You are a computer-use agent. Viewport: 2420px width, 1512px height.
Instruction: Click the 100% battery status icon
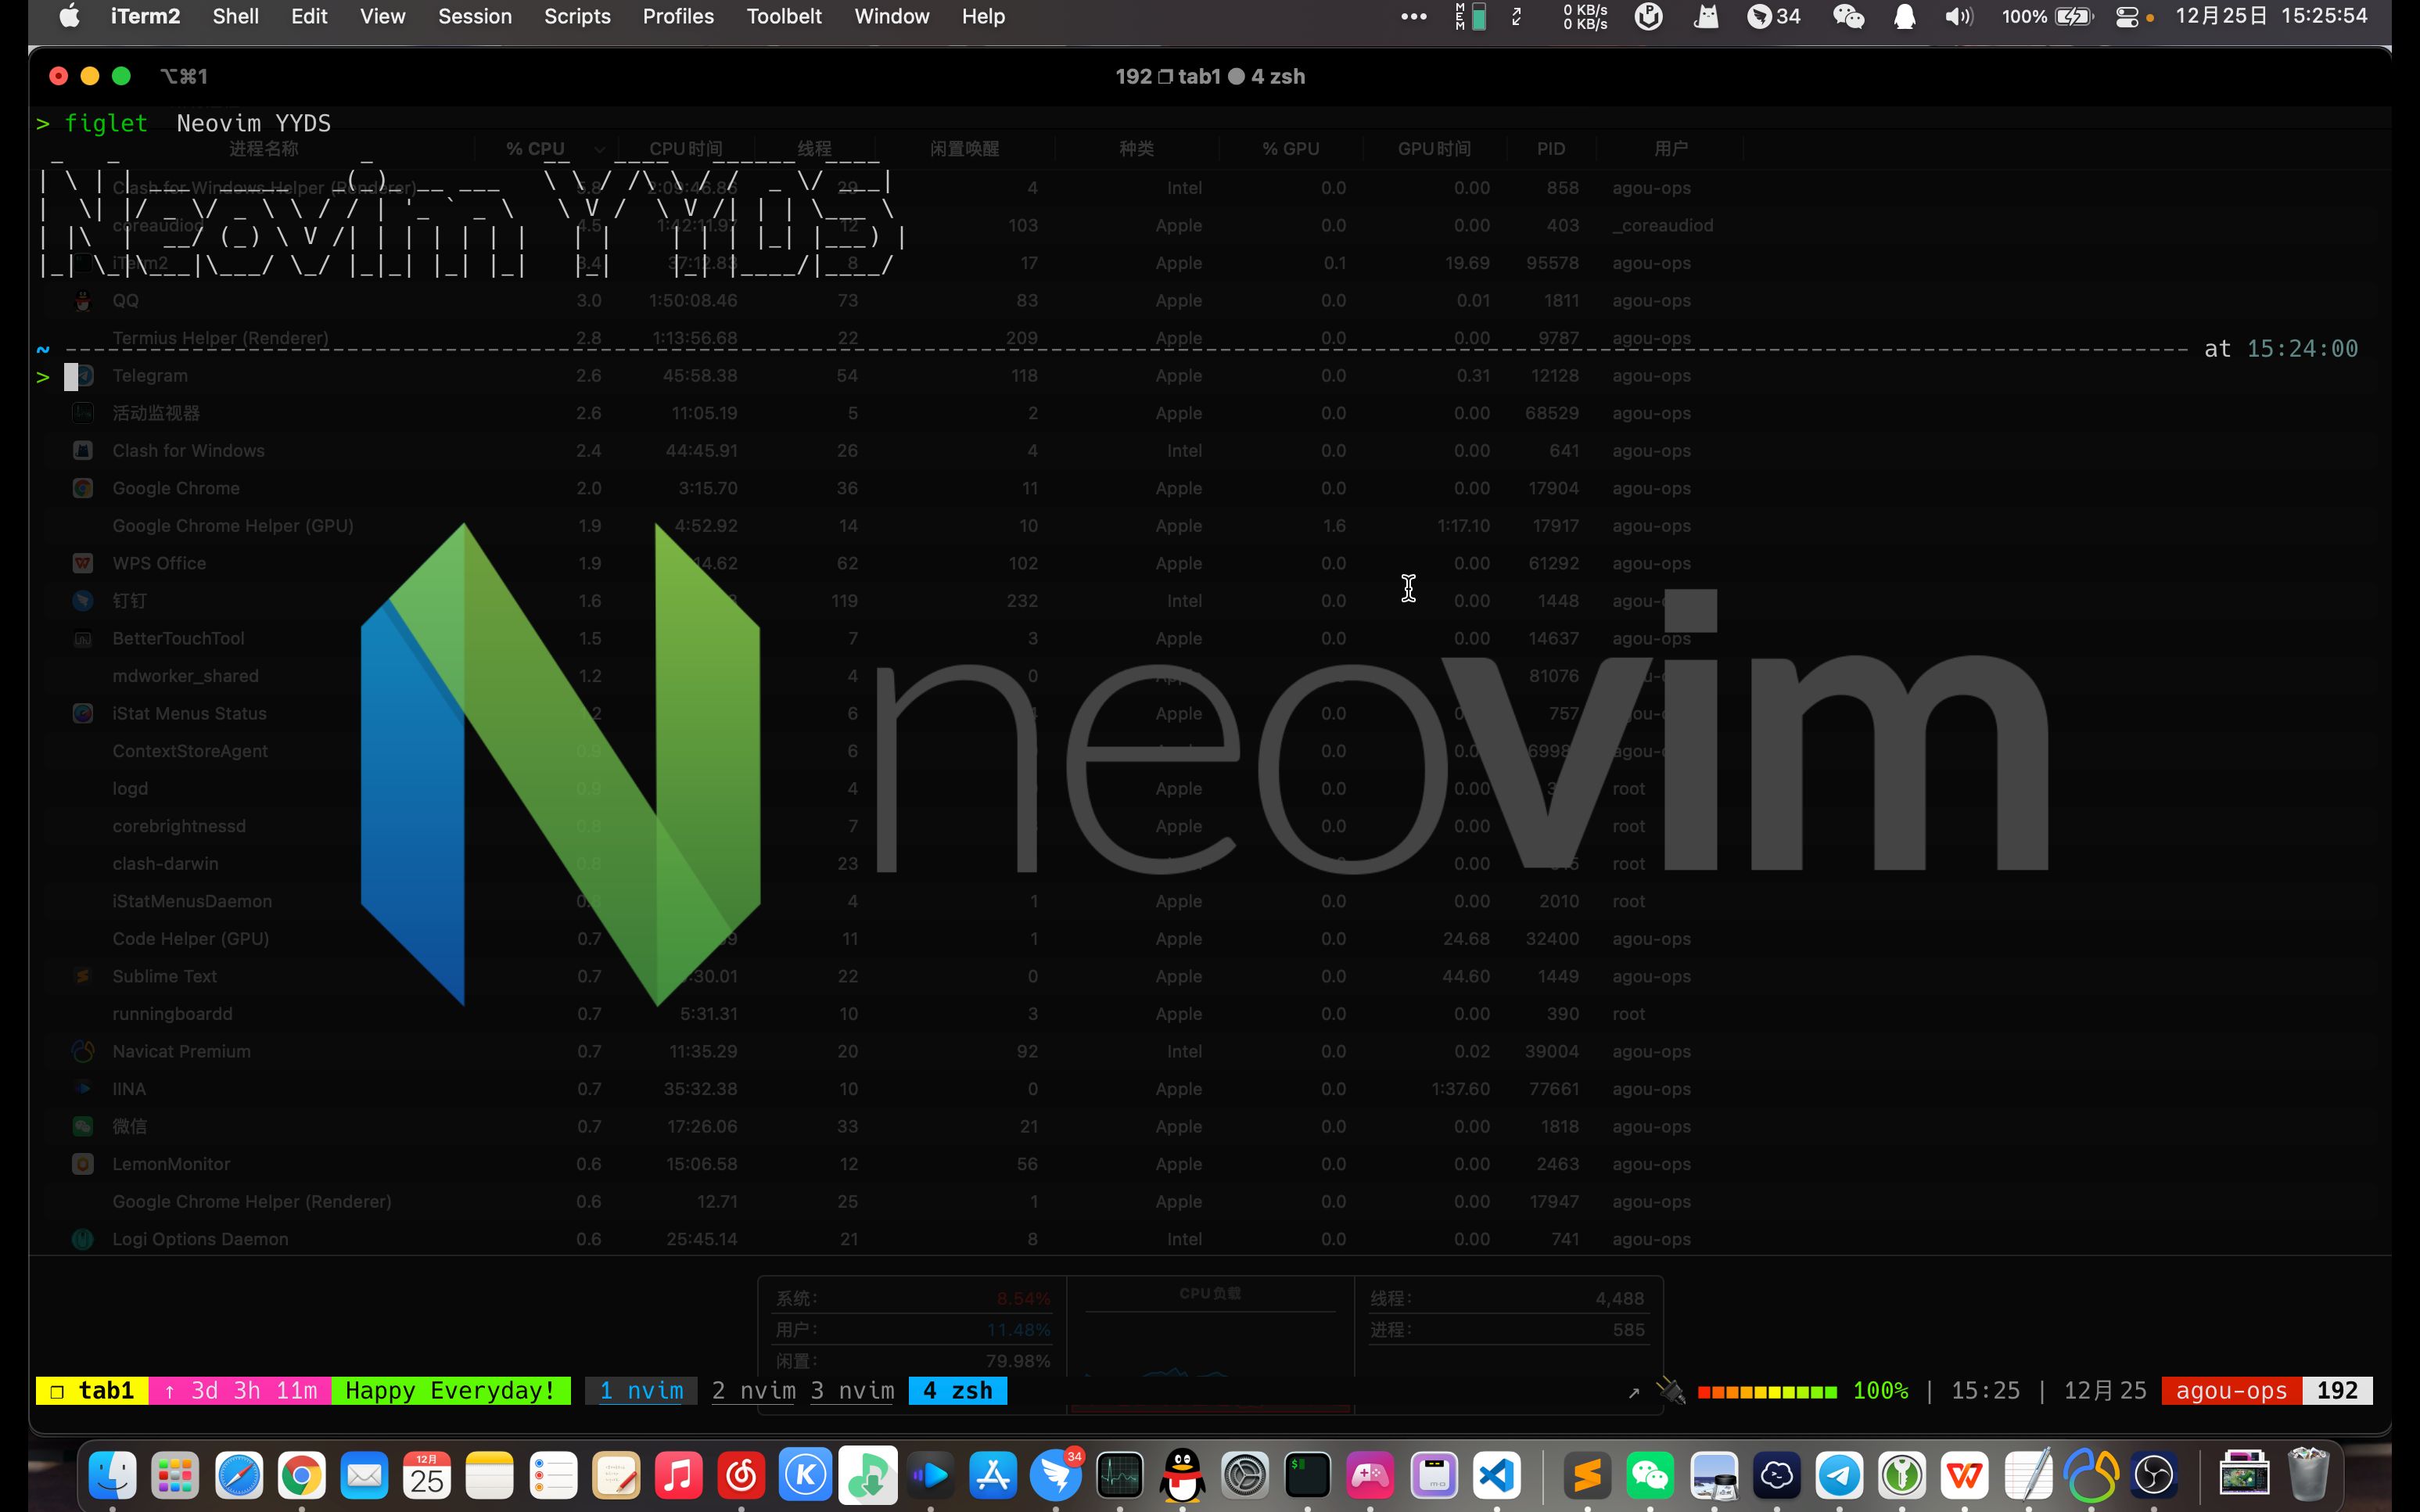click(2047, 16)
